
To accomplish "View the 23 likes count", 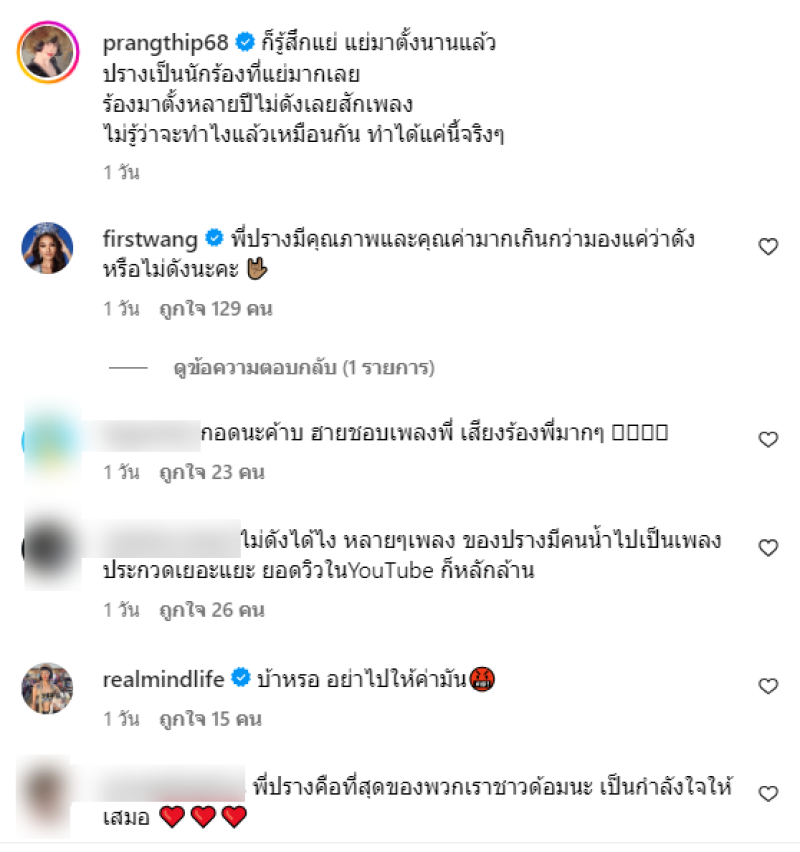I will point(212,472).
